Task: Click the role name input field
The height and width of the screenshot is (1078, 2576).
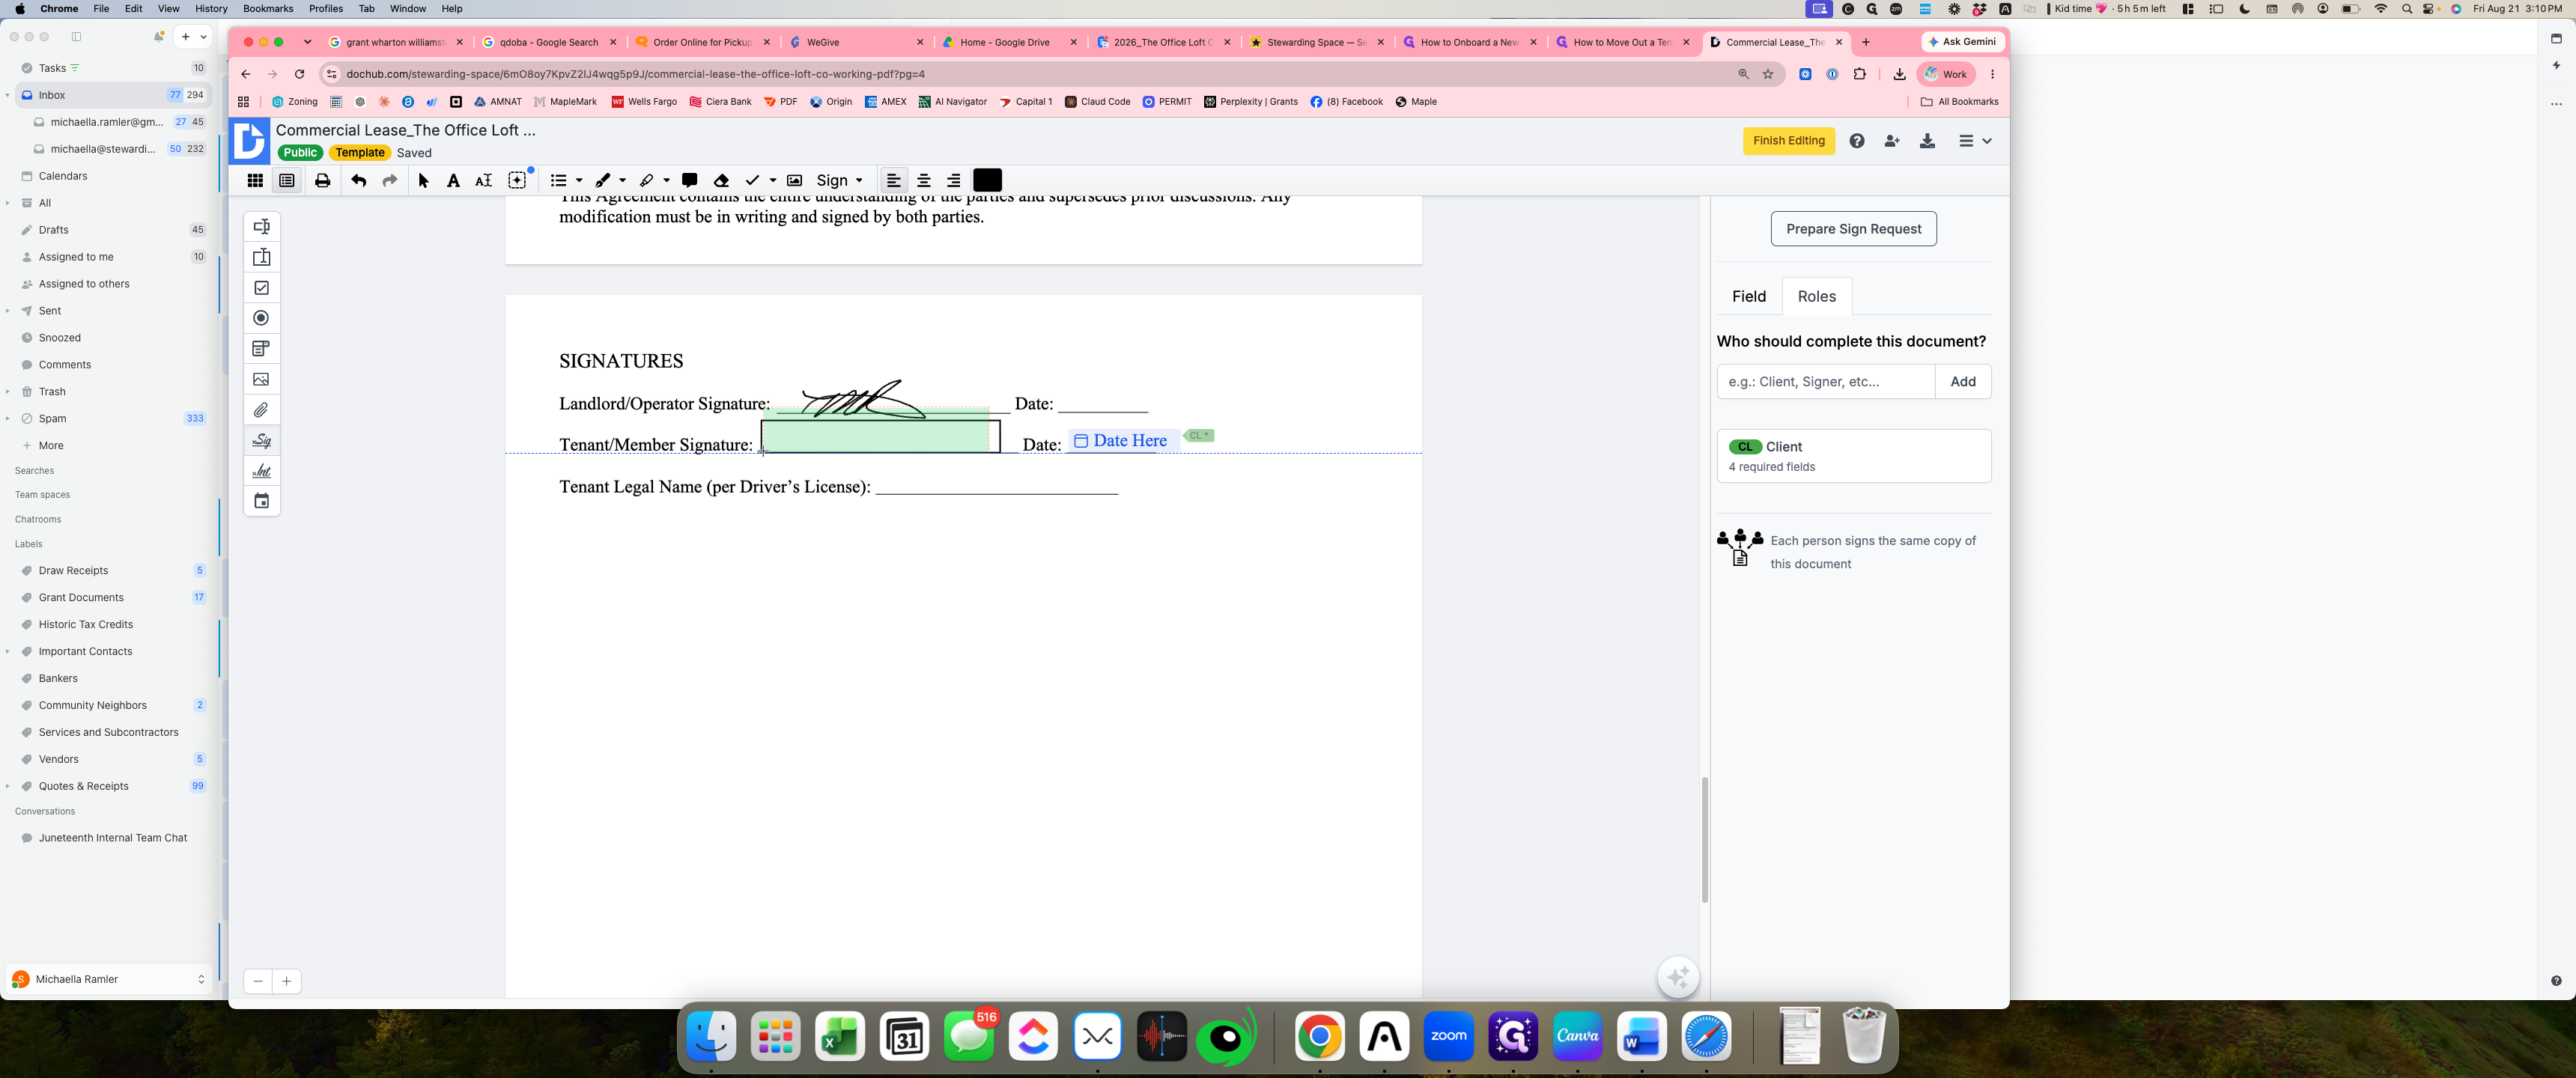Action: tap(1825, 381)
